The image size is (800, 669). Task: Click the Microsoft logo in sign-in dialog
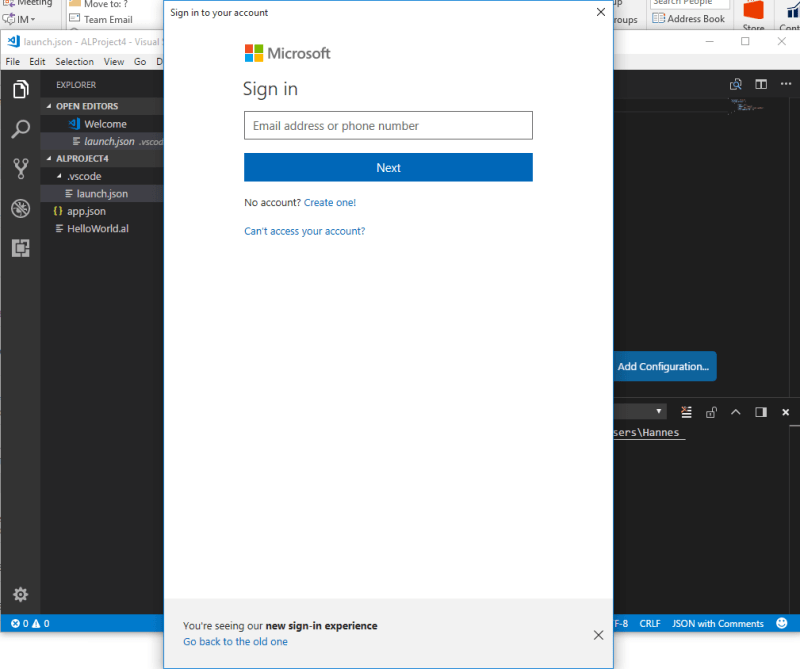(x=287, y=53)
